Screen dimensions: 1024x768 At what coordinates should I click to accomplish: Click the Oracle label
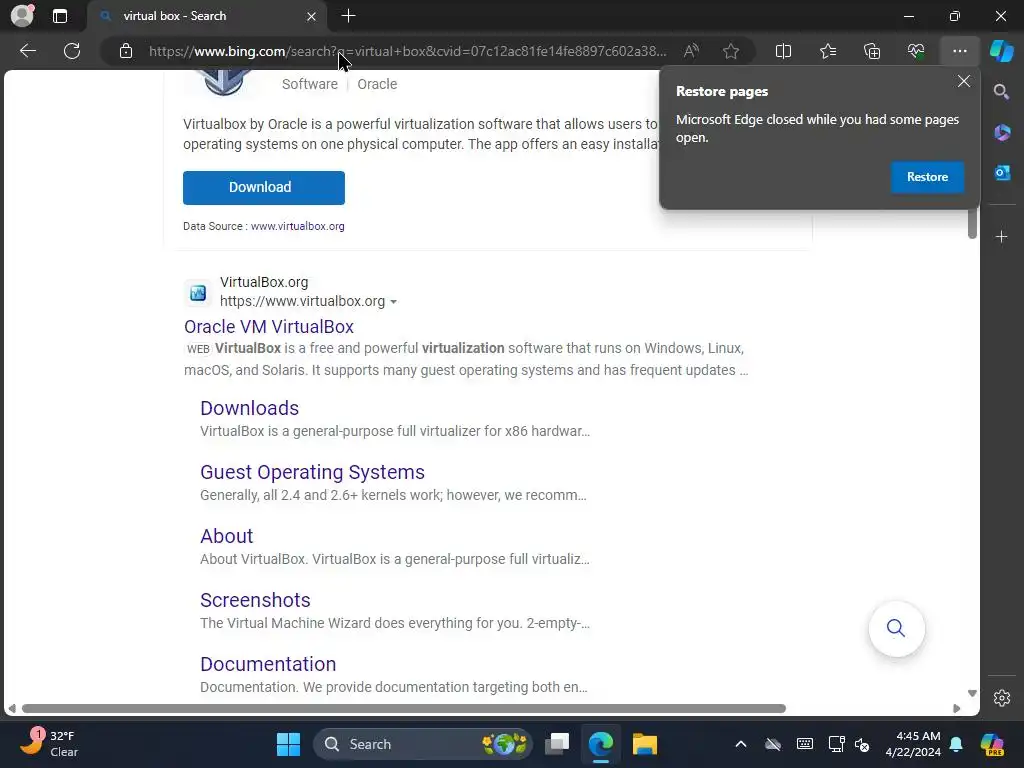click(377, 84)
